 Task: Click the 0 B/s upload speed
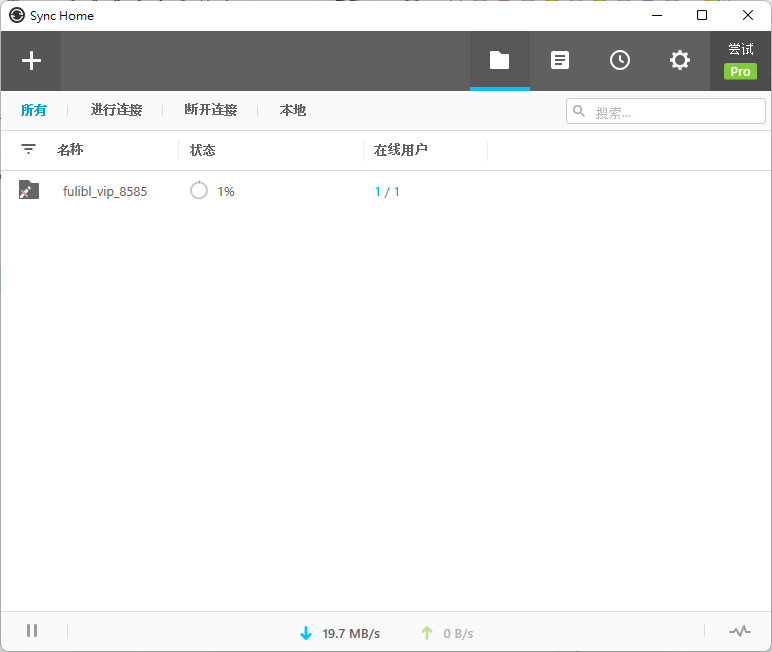(x=458, y=634)
